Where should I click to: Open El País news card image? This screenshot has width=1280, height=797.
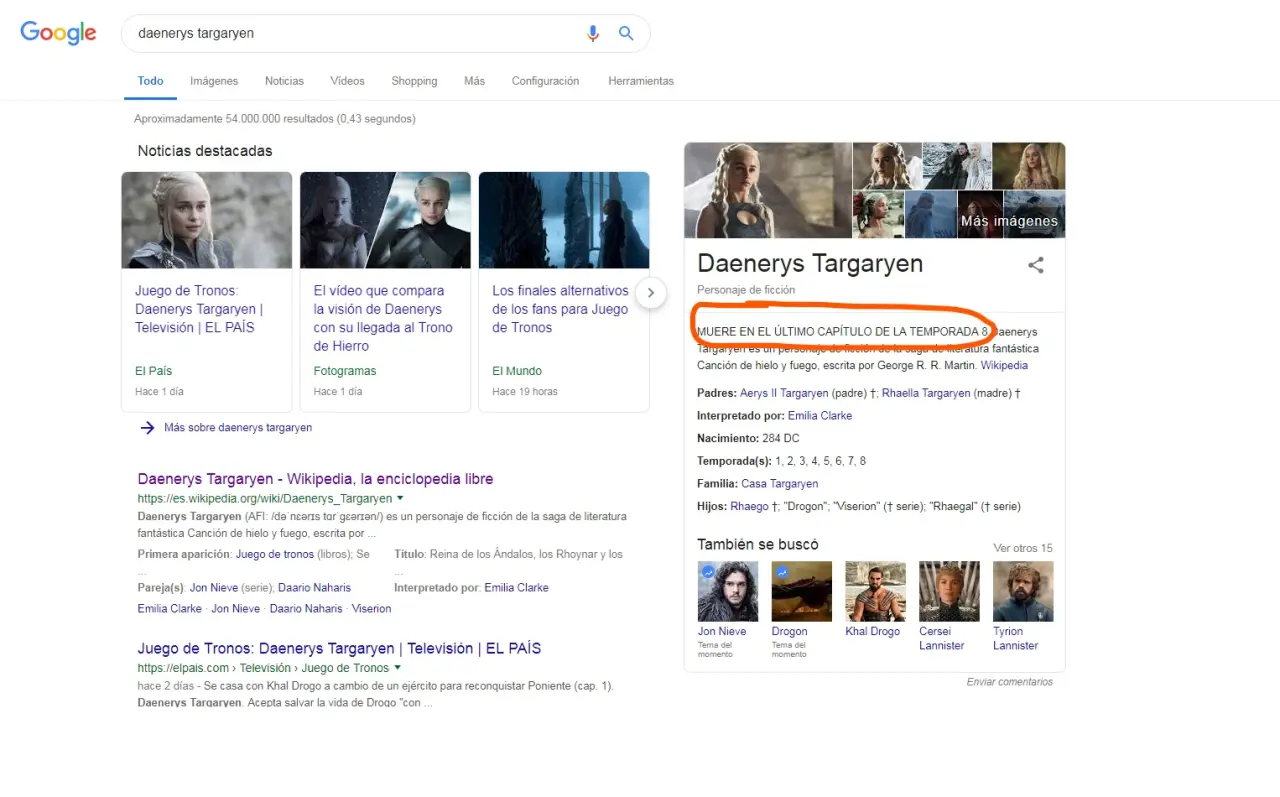207,220
